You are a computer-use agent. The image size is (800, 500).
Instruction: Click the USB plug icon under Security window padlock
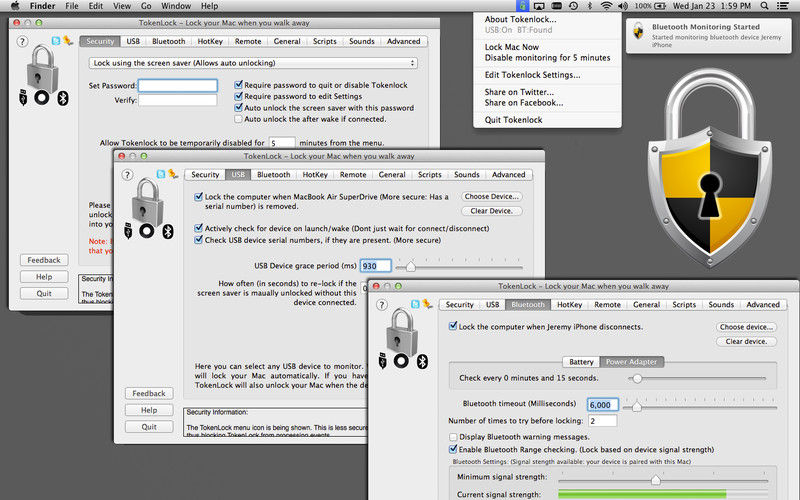coord(23,97)
